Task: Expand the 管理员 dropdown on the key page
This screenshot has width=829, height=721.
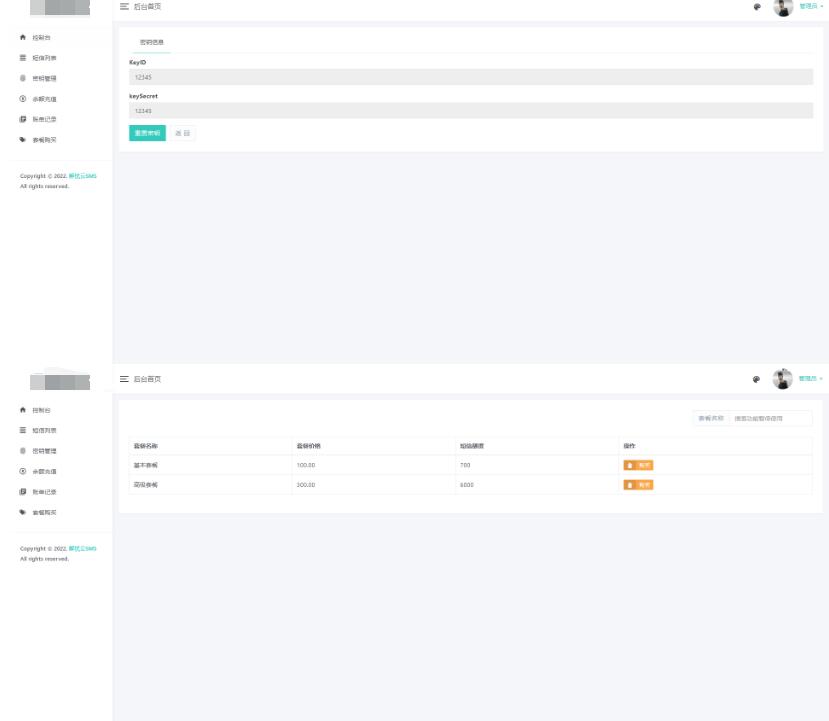Action: click(x=810, y=7)
